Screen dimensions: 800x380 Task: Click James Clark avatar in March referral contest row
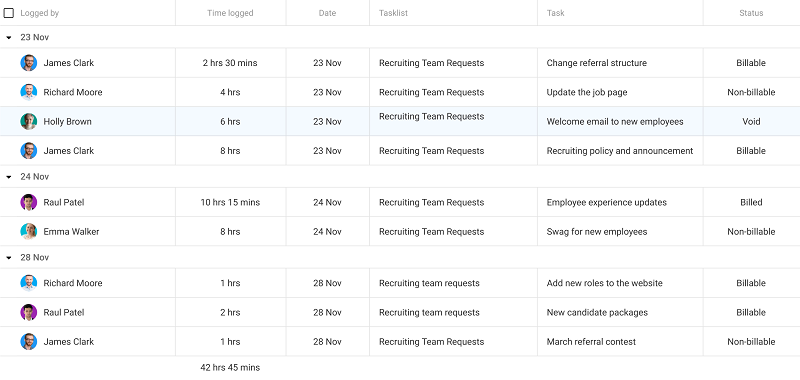(x=29, y=342)
